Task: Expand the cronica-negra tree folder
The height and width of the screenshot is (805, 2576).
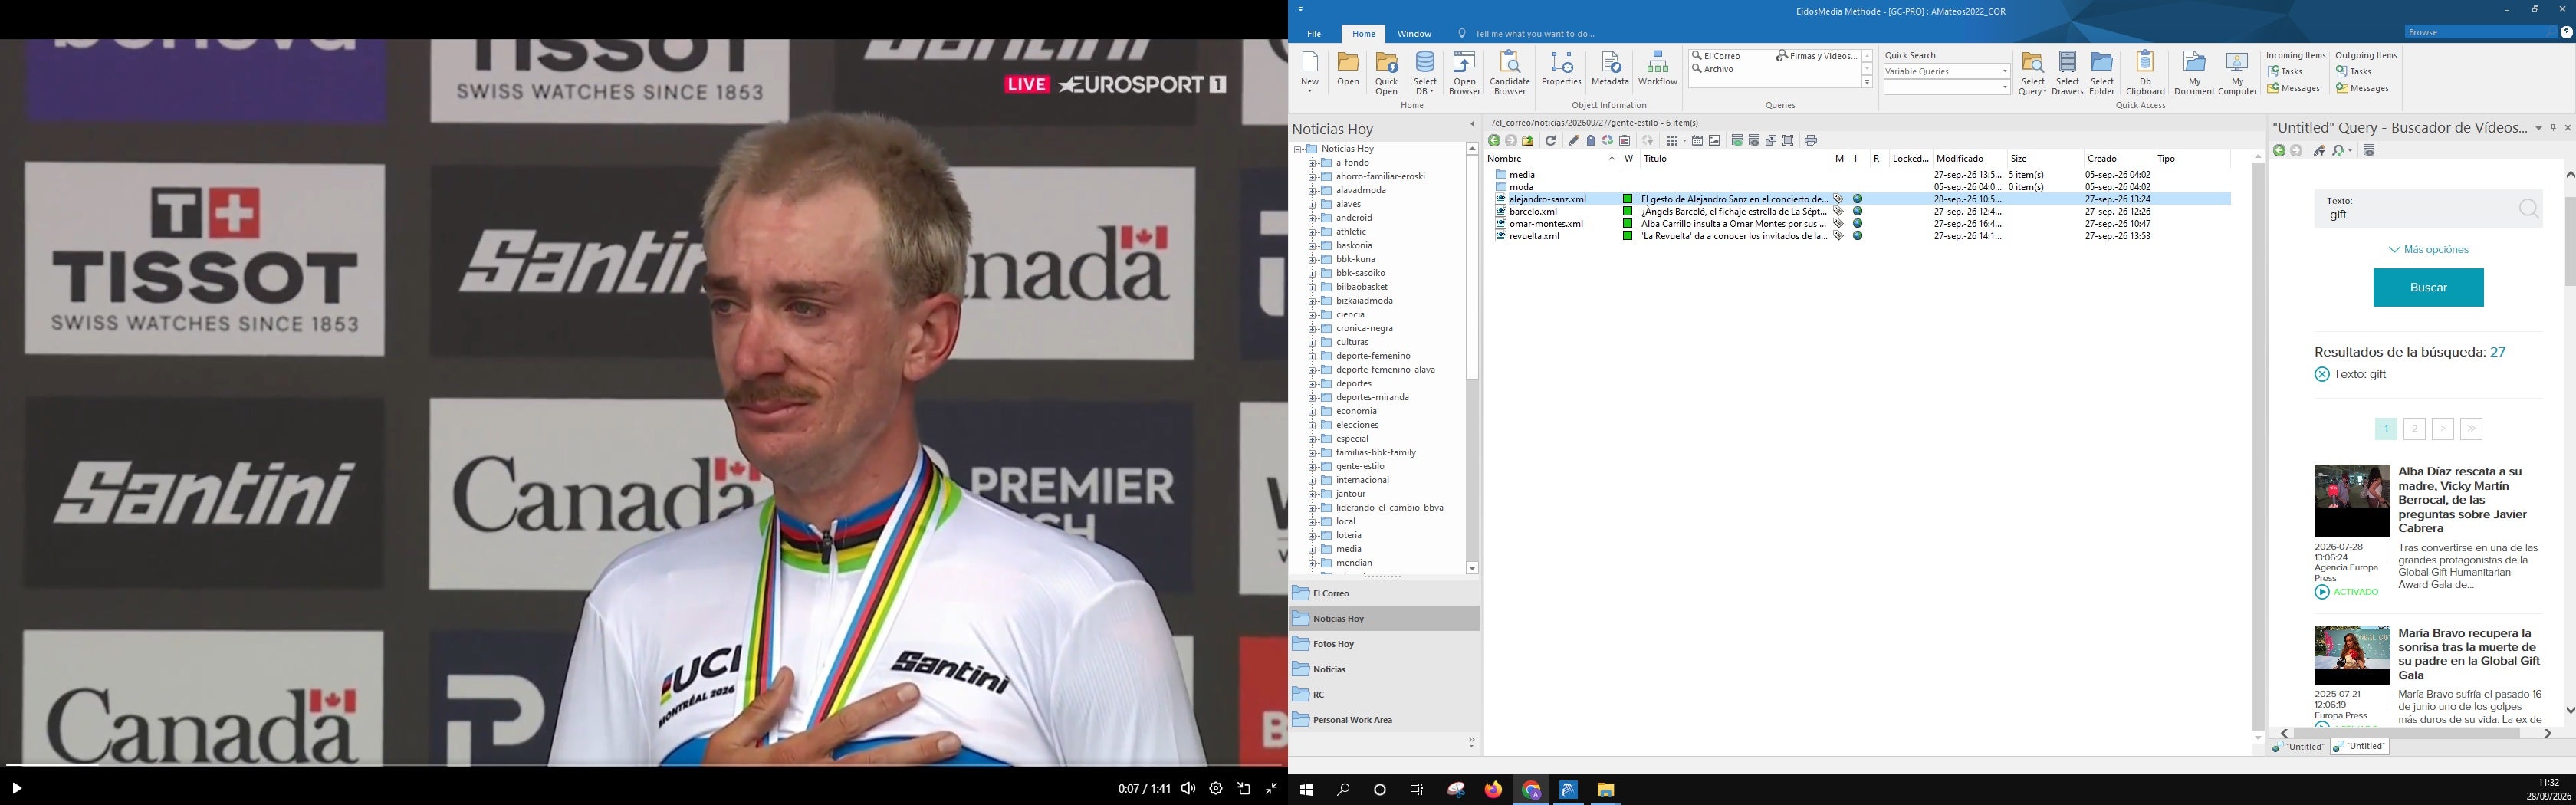Action: tap(1312, 329)
